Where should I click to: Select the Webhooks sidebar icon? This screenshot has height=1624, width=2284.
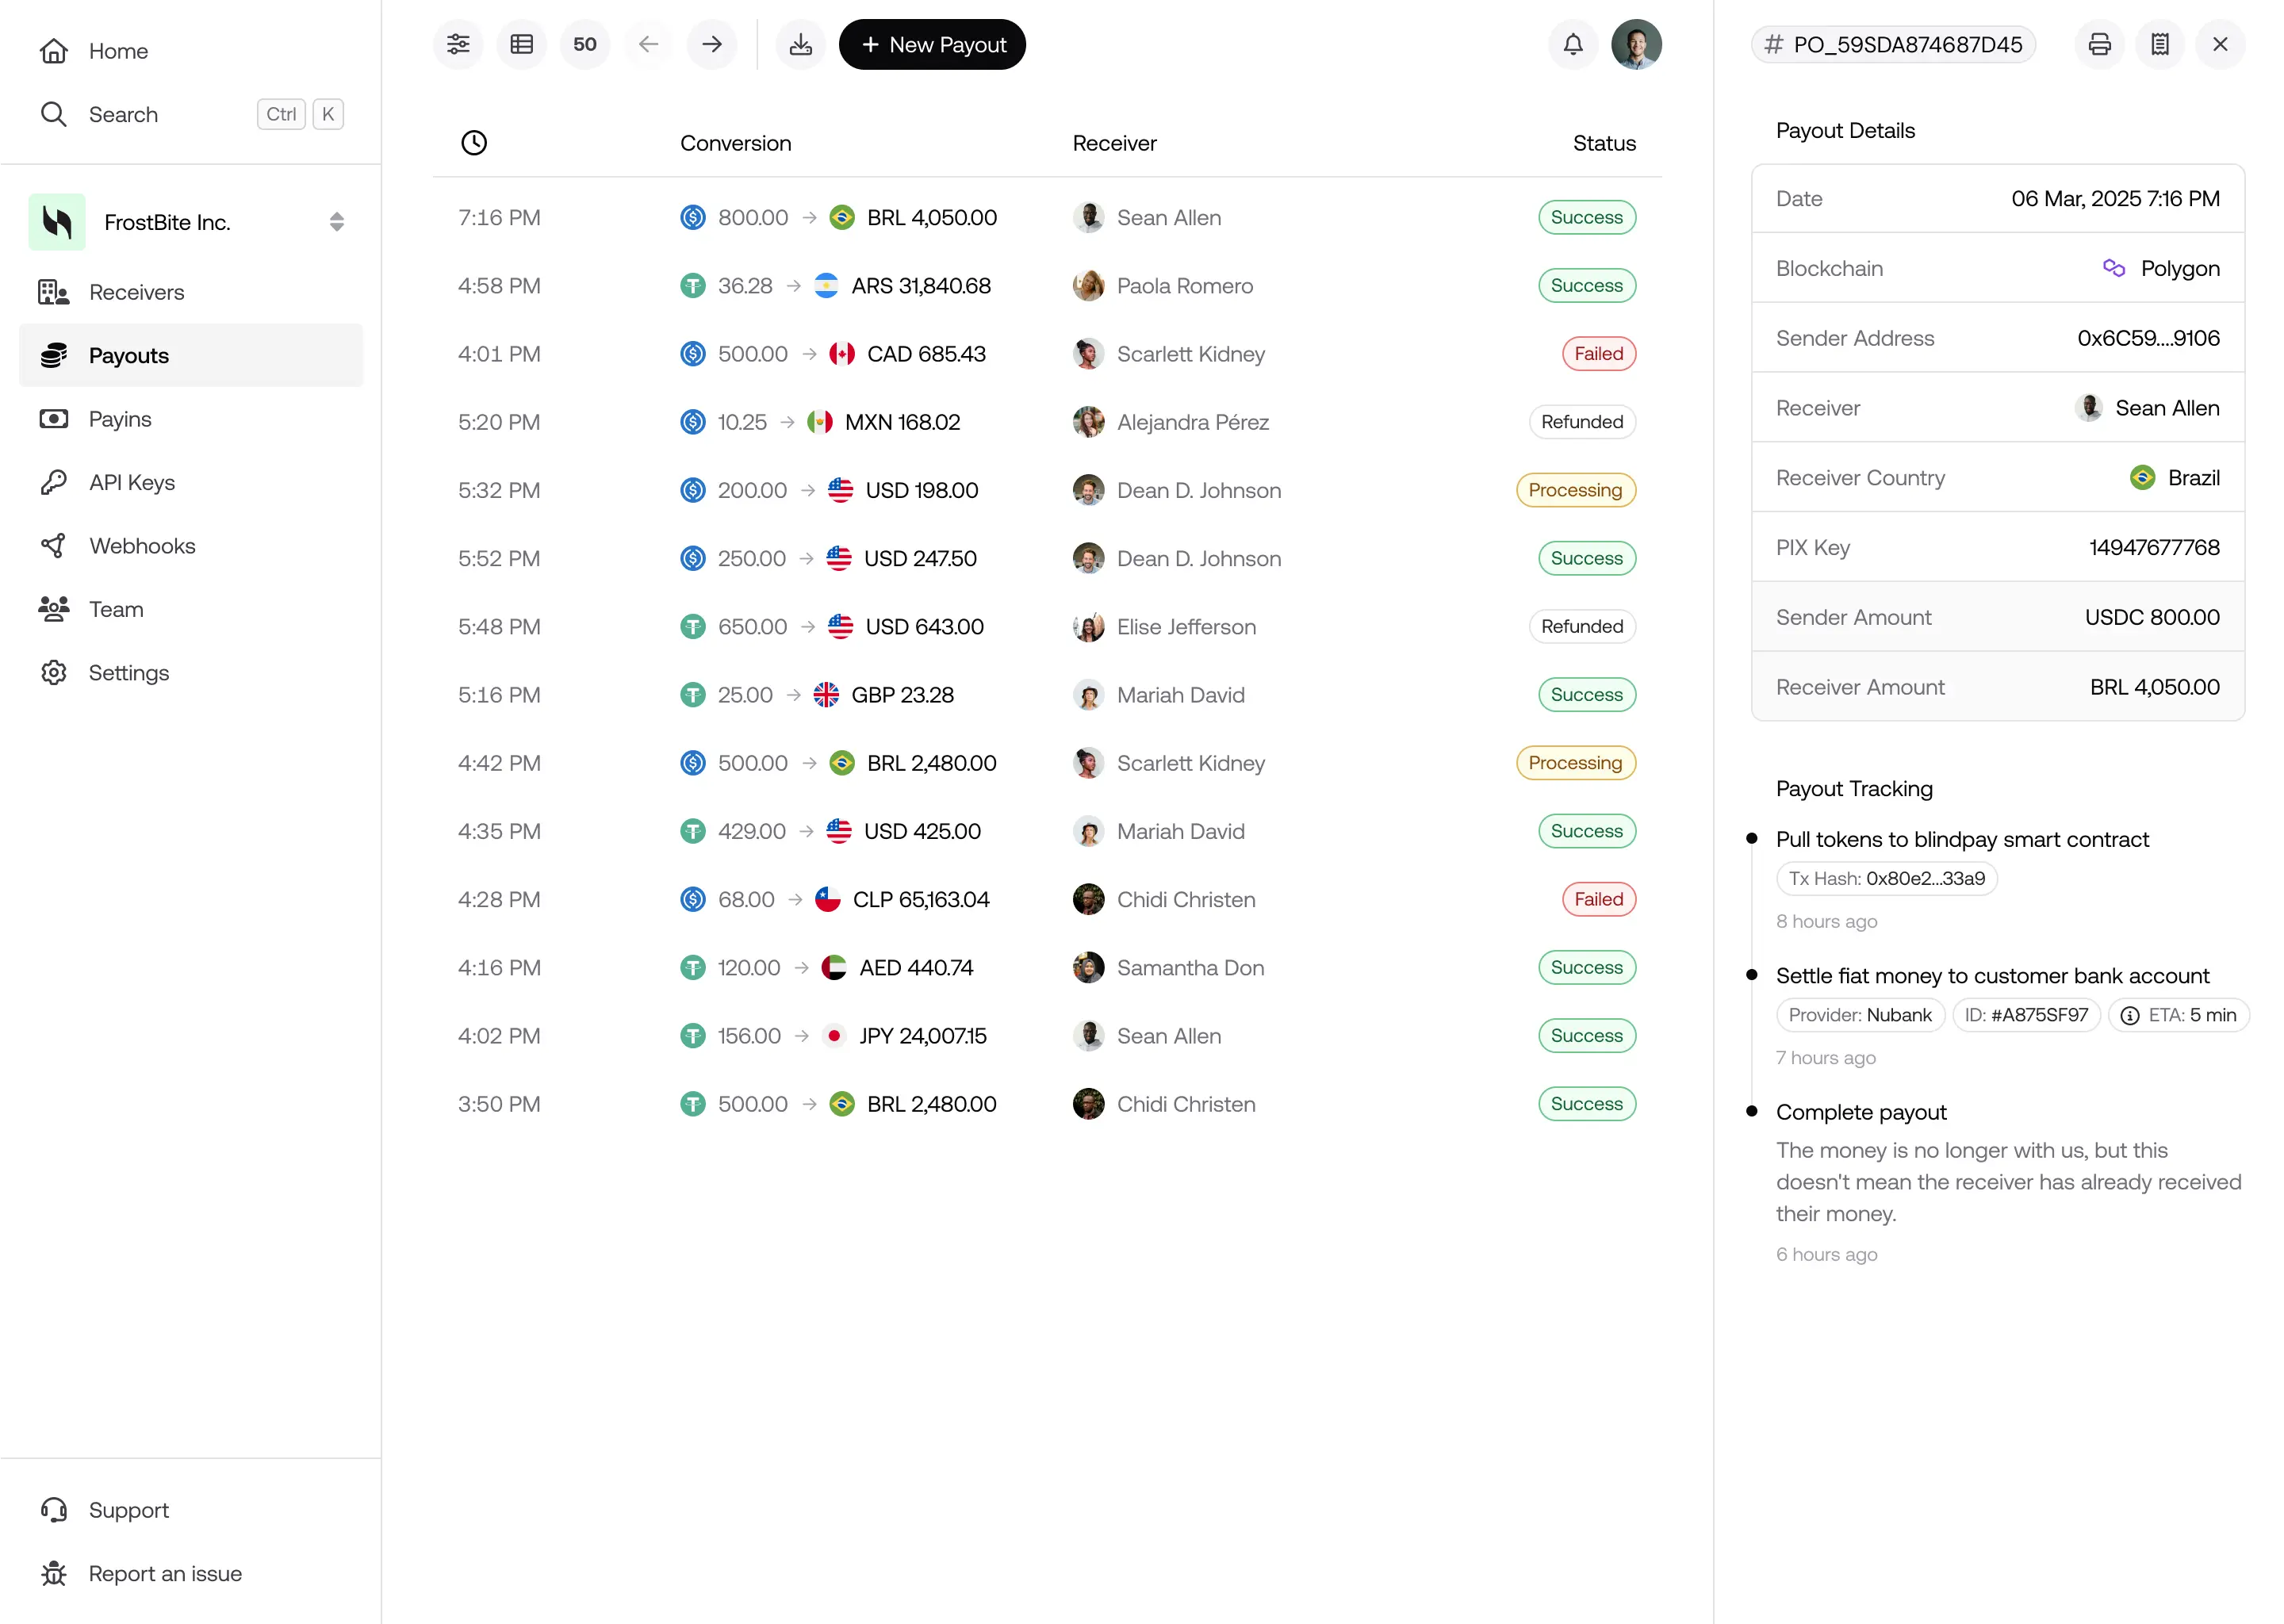coord(54,545)
